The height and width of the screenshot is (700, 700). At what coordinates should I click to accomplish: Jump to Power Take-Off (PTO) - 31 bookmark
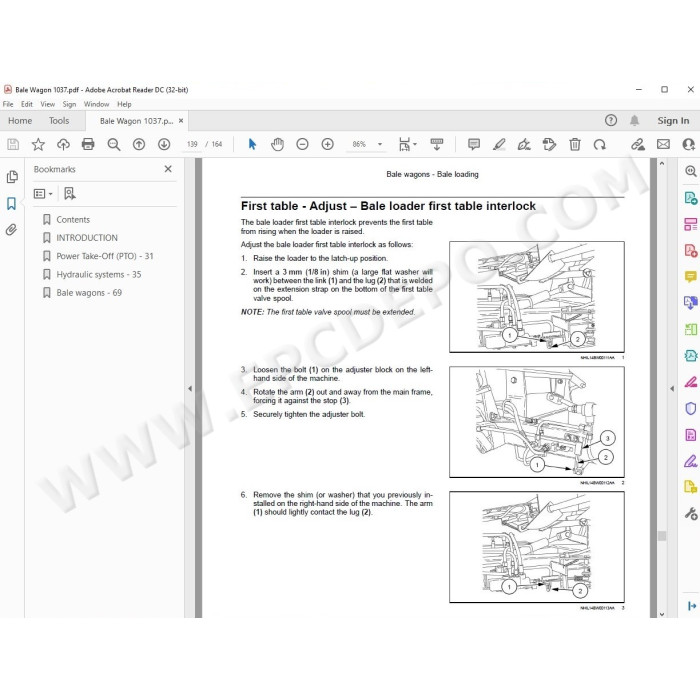[x=105, y=256]
